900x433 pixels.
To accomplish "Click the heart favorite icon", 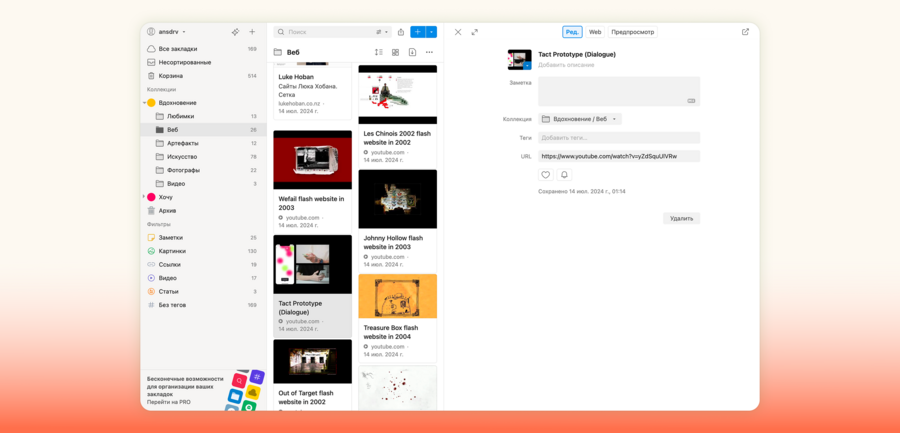I will point(546,175).
